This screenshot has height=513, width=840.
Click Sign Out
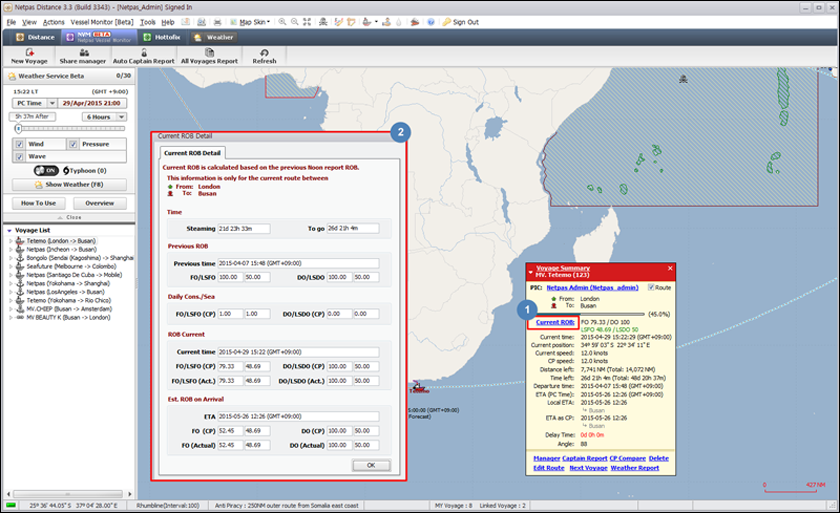(466, 22)
